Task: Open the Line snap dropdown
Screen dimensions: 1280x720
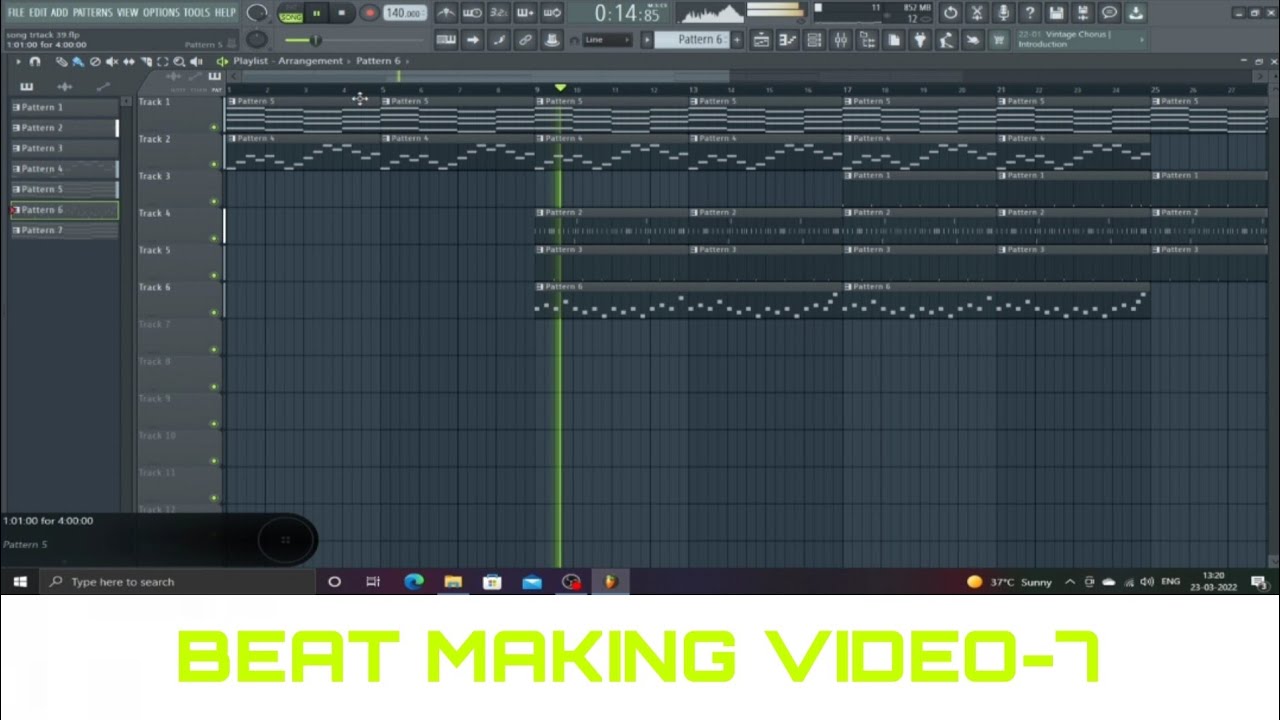Action: (x=608, y=40)
